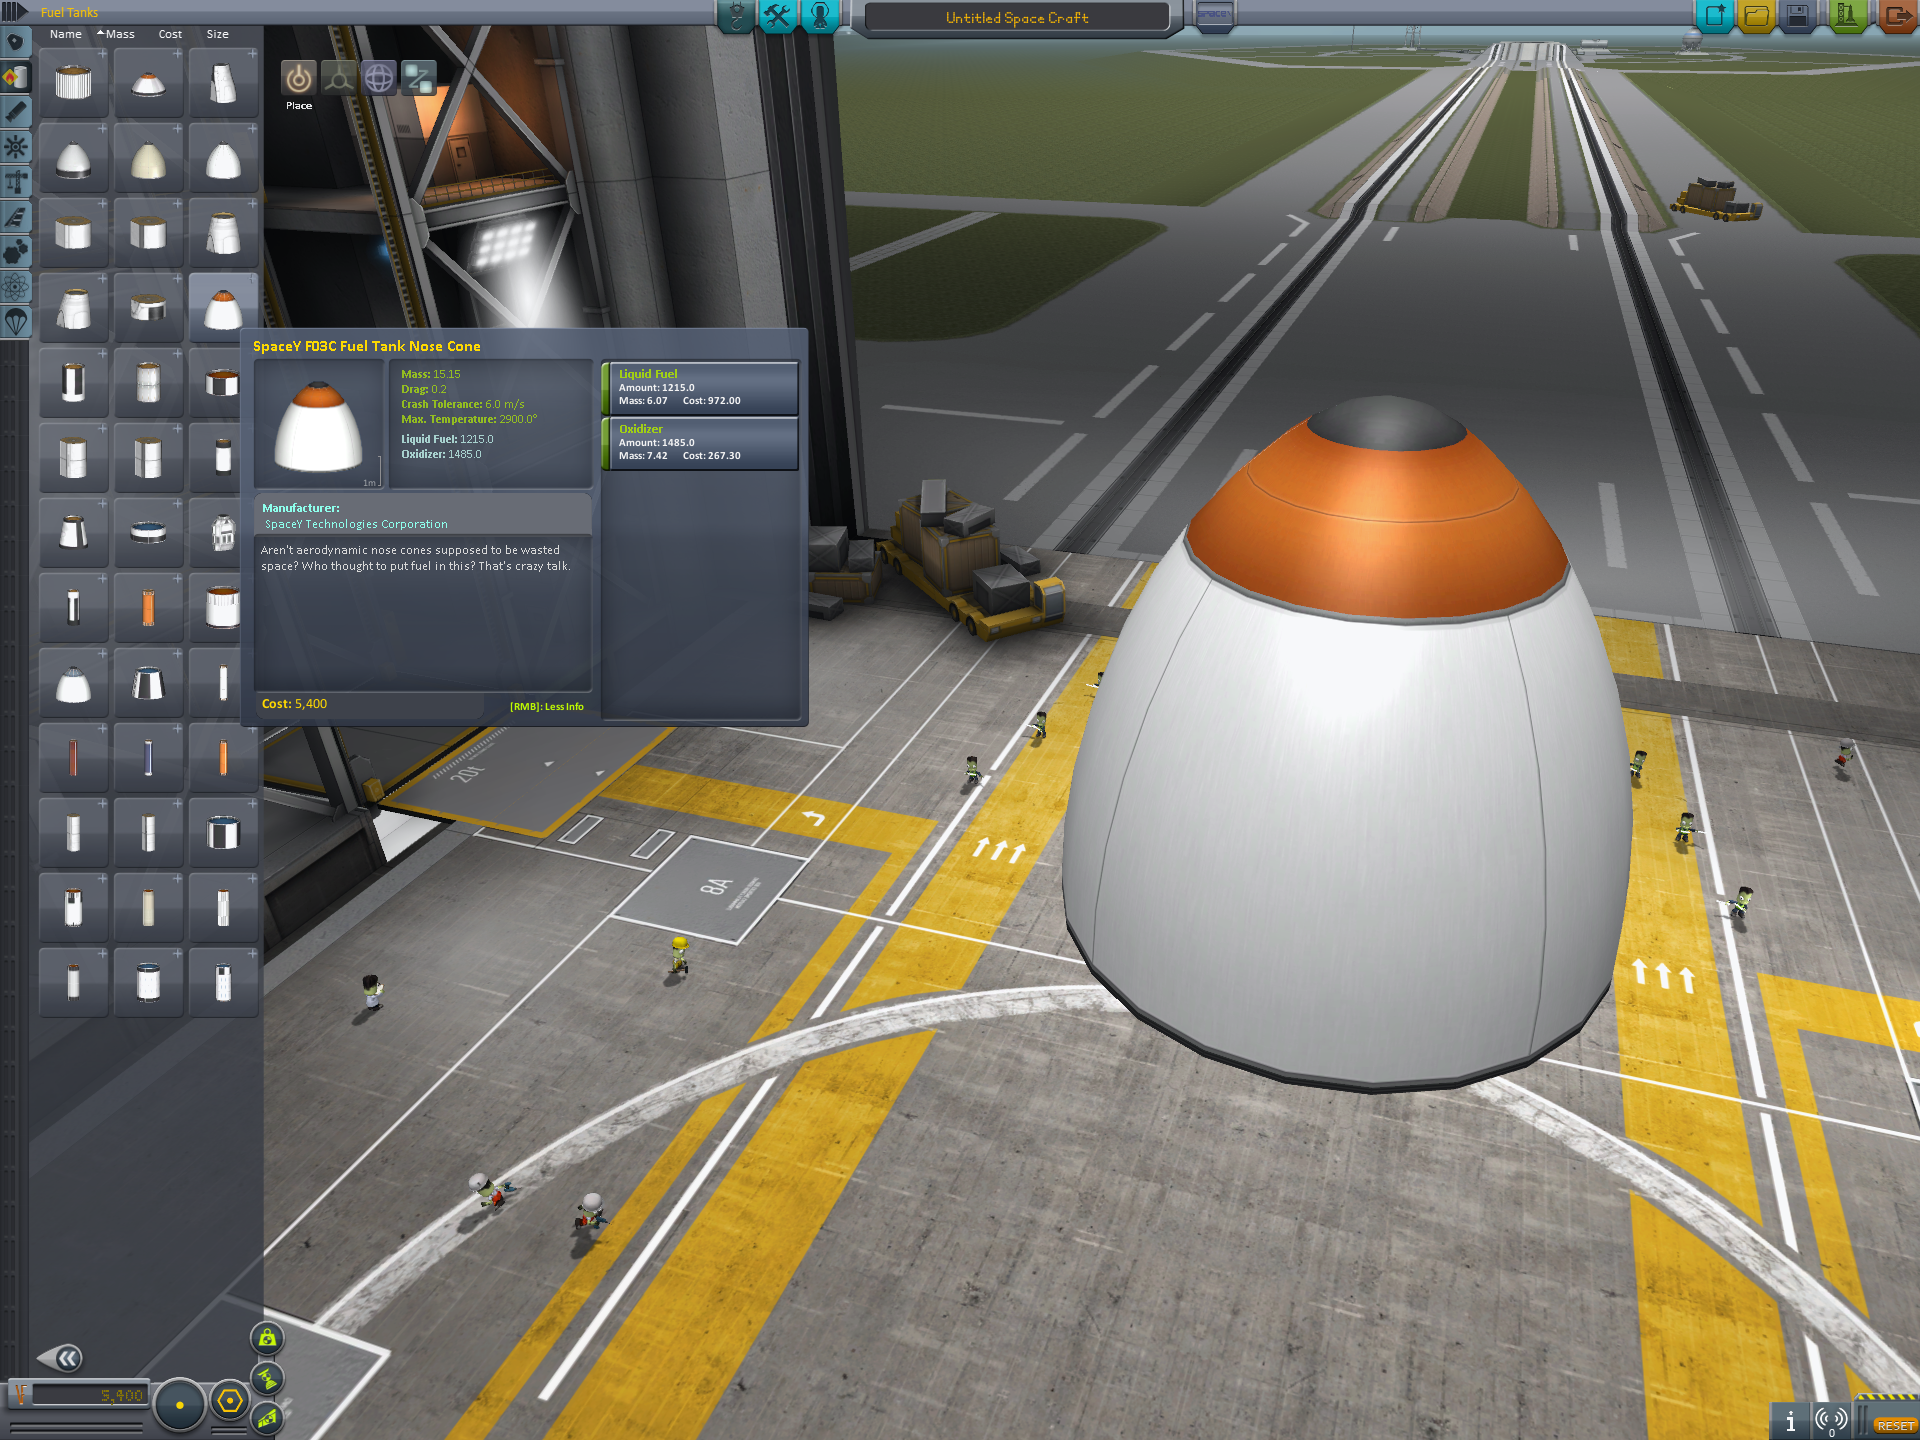
Task: Open the Aerodynamics category (wing icon)
Action: coord(16,217)
